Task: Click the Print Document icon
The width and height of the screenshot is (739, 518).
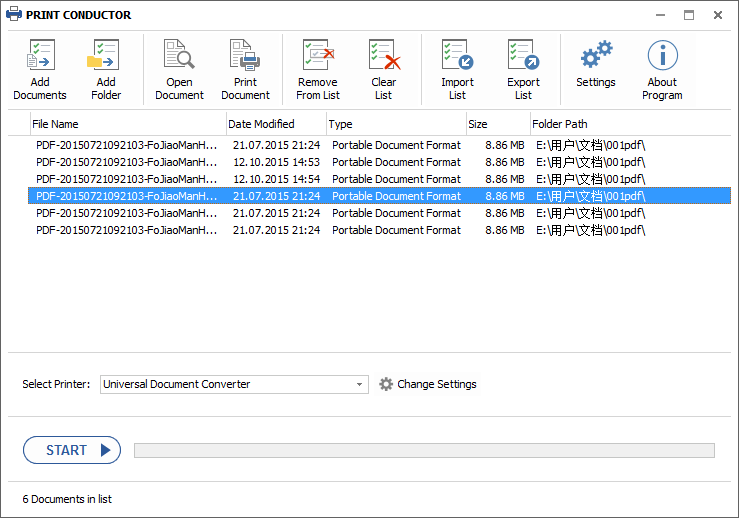Action: coord(245,56)
